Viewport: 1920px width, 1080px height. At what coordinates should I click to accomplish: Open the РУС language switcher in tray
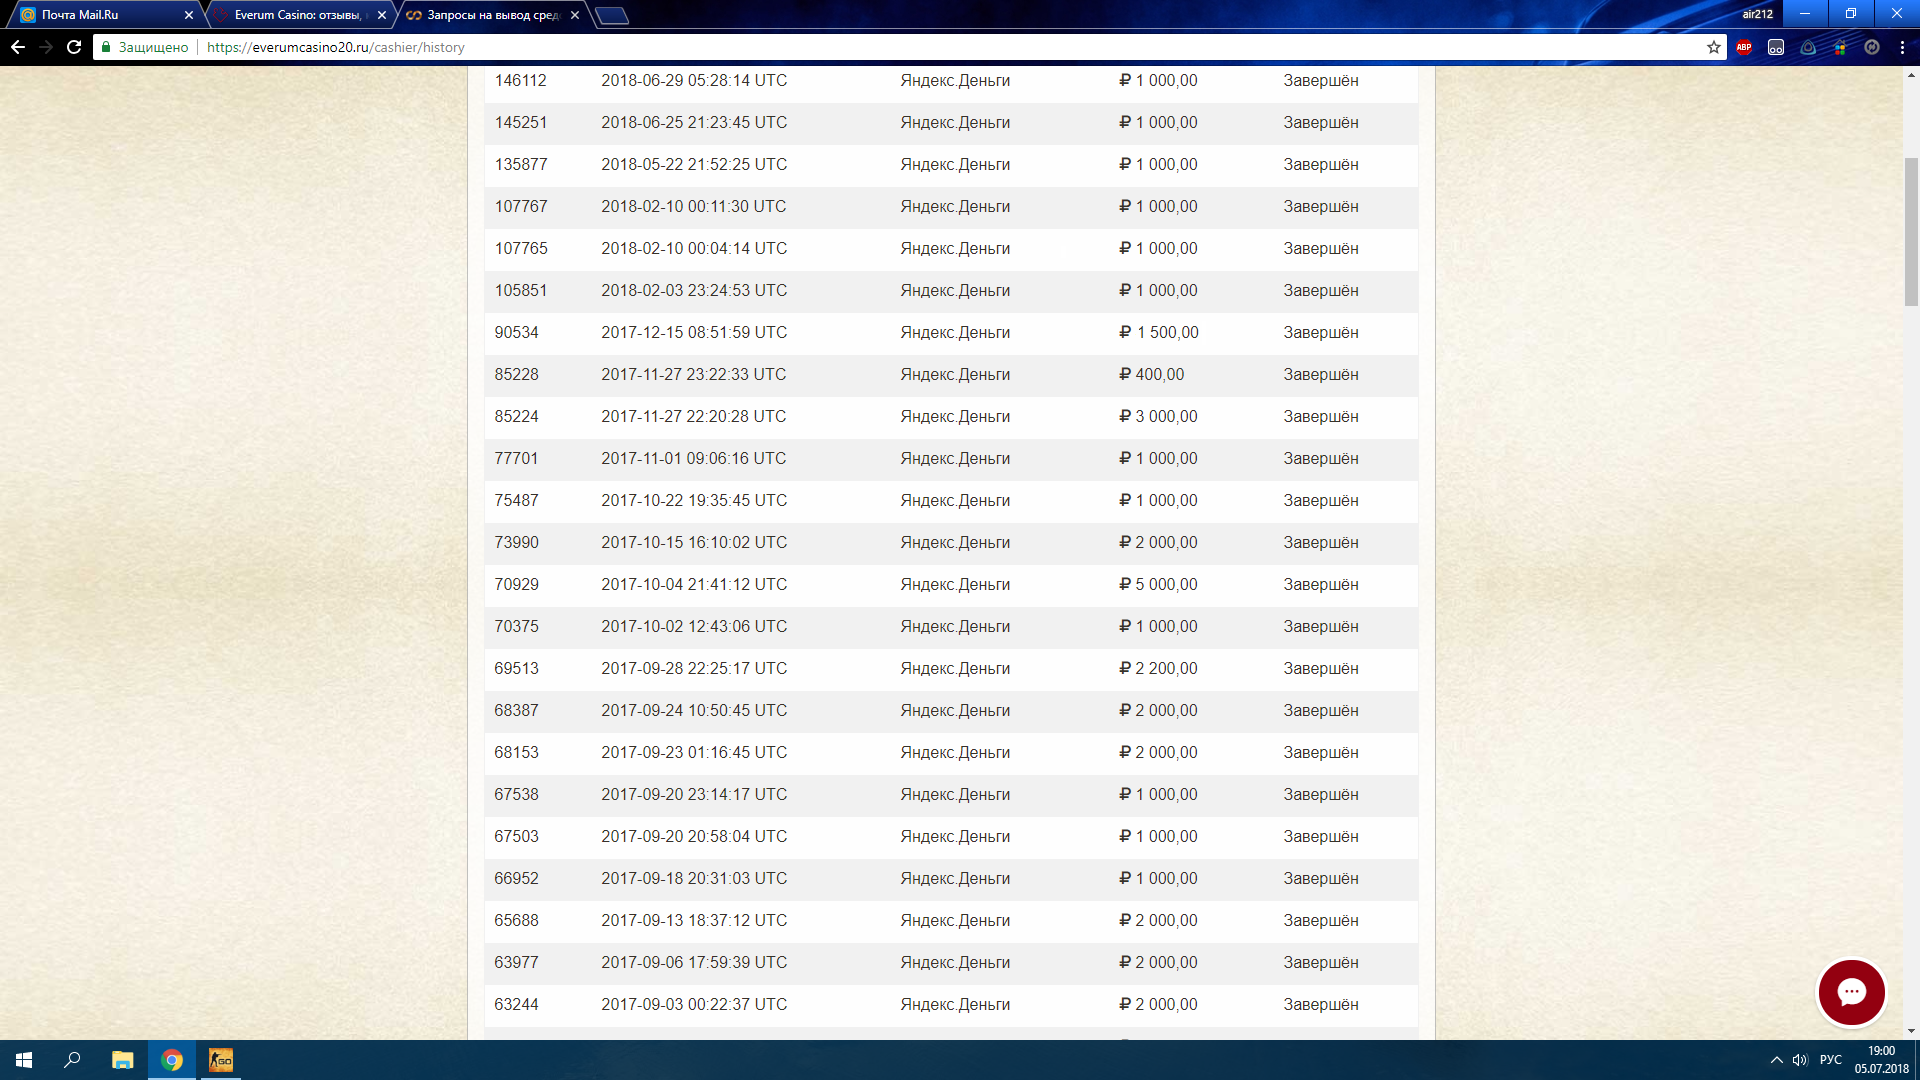coord(1830,1060)
